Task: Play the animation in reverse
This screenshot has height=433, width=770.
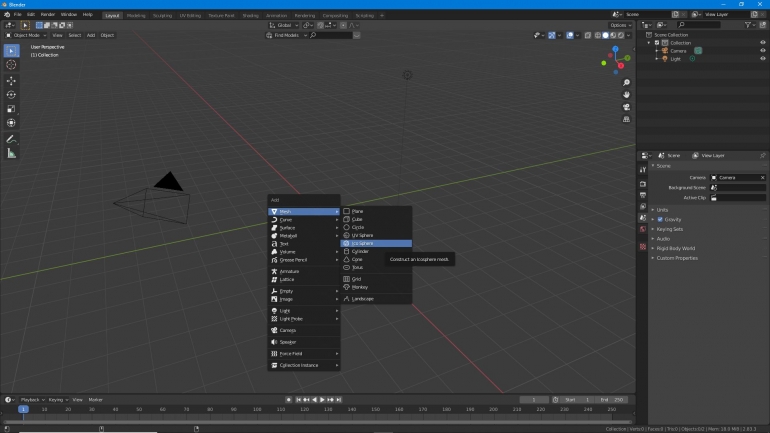Action: point(314,400)
